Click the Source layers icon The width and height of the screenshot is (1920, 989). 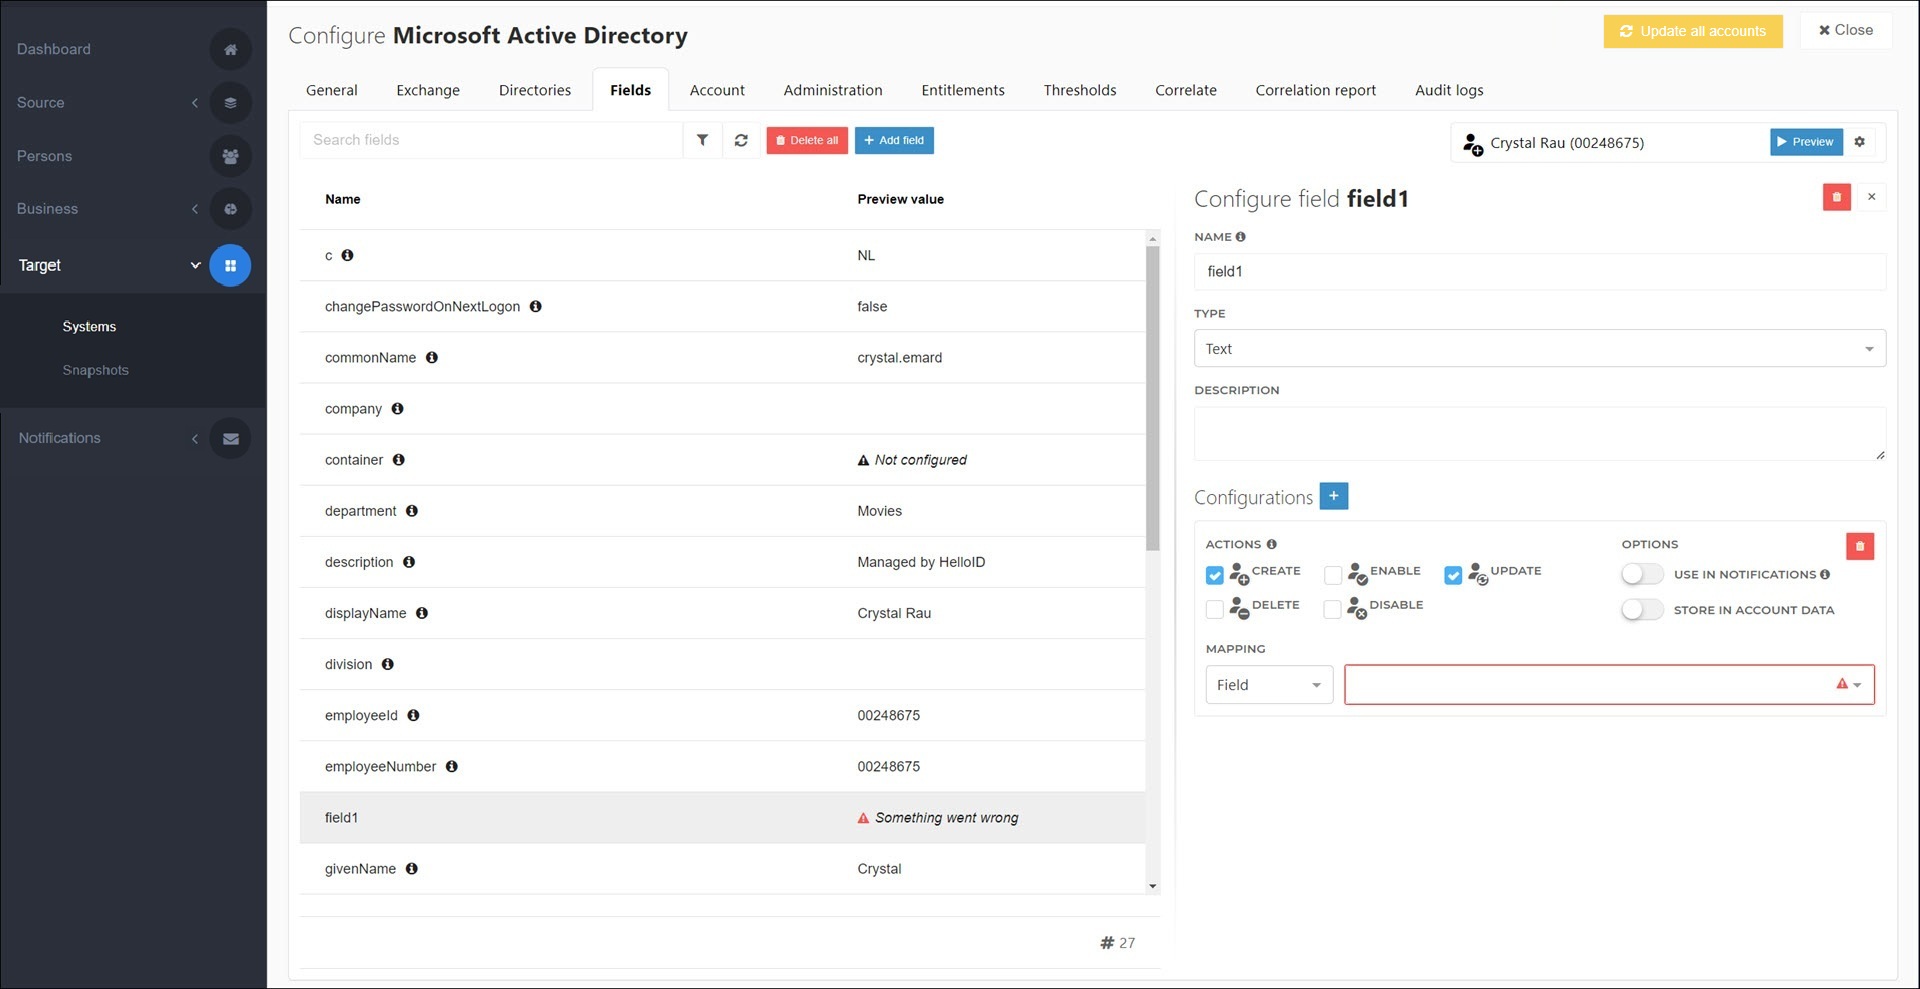[230, 102]
